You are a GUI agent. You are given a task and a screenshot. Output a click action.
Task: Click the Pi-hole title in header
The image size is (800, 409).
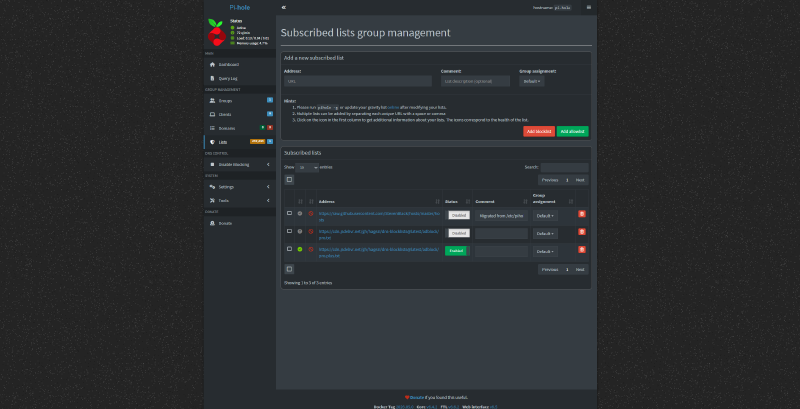pos(240,8)
